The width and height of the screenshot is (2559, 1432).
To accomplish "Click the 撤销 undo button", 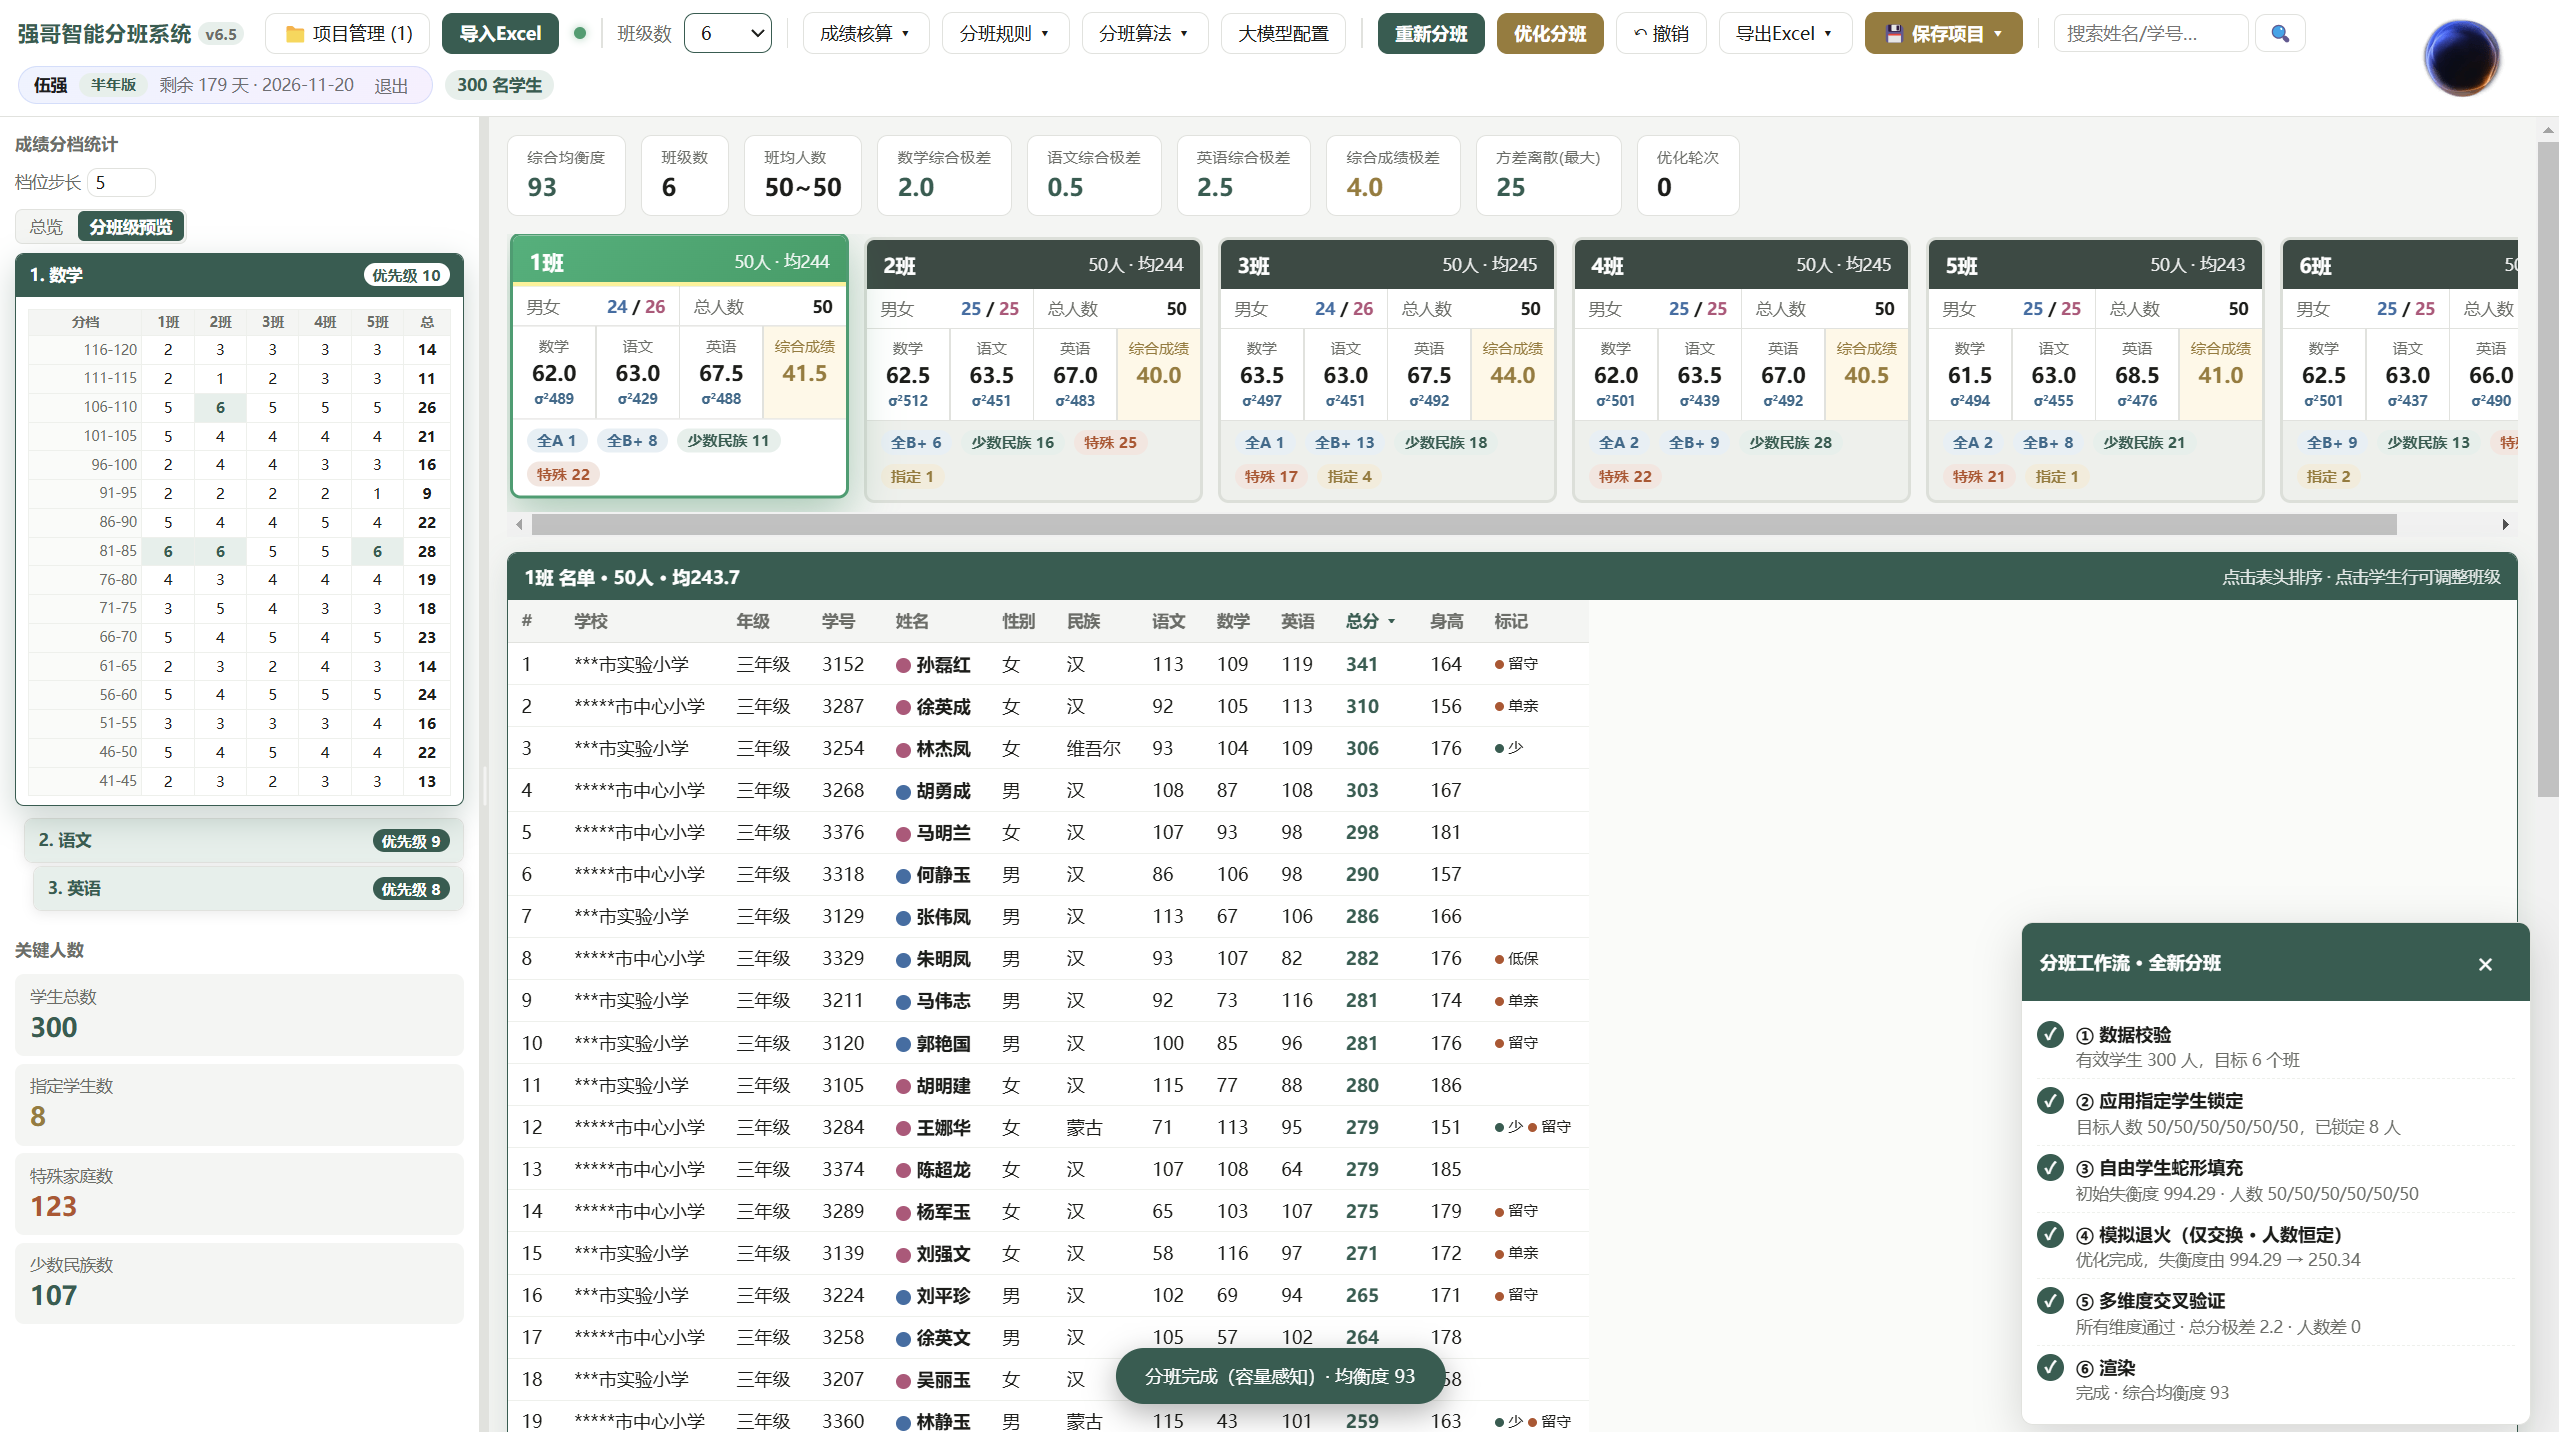I will [x=1661, y=33].
